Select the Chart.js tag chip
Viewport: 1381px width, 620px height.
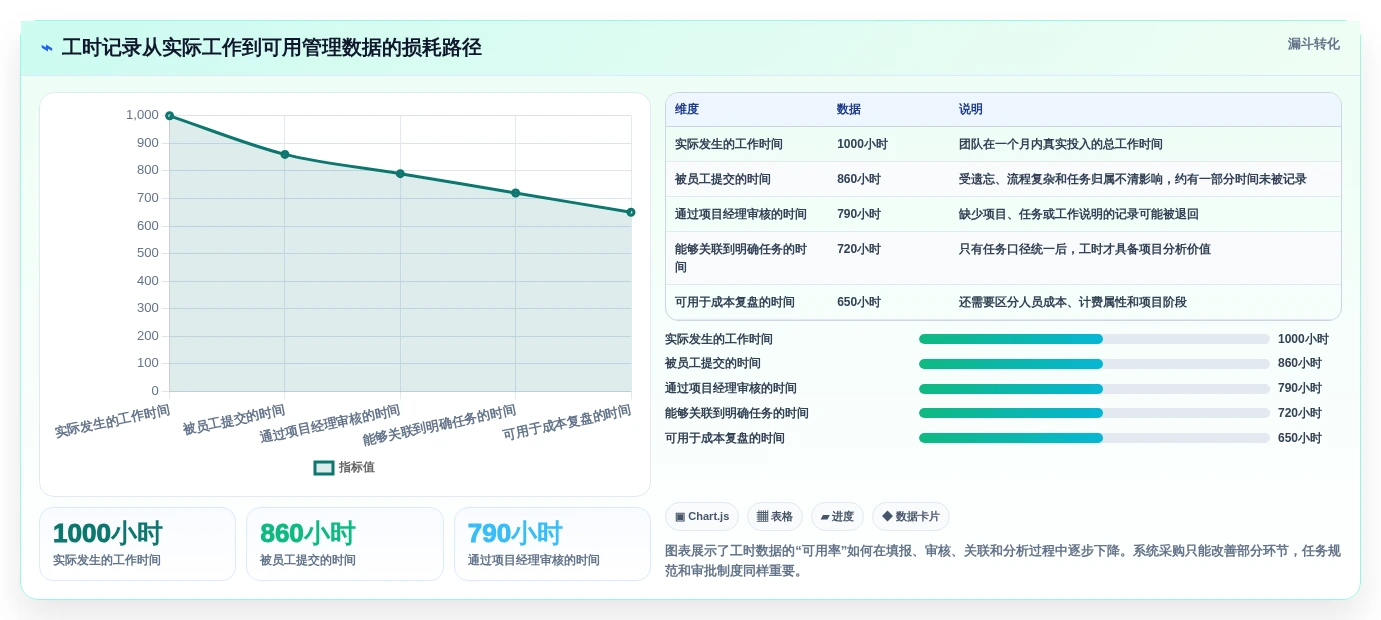[702, 516]
